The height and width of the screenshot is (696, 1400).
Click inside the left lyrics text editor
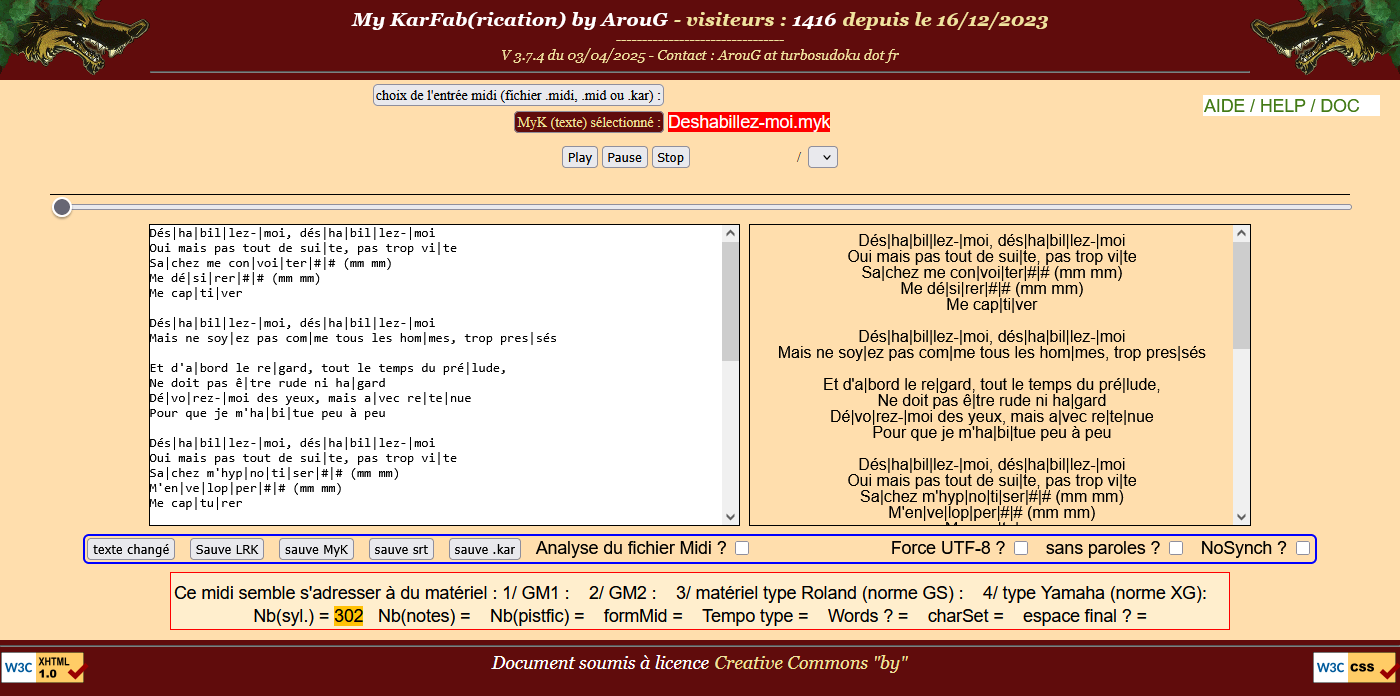(435, 374)
